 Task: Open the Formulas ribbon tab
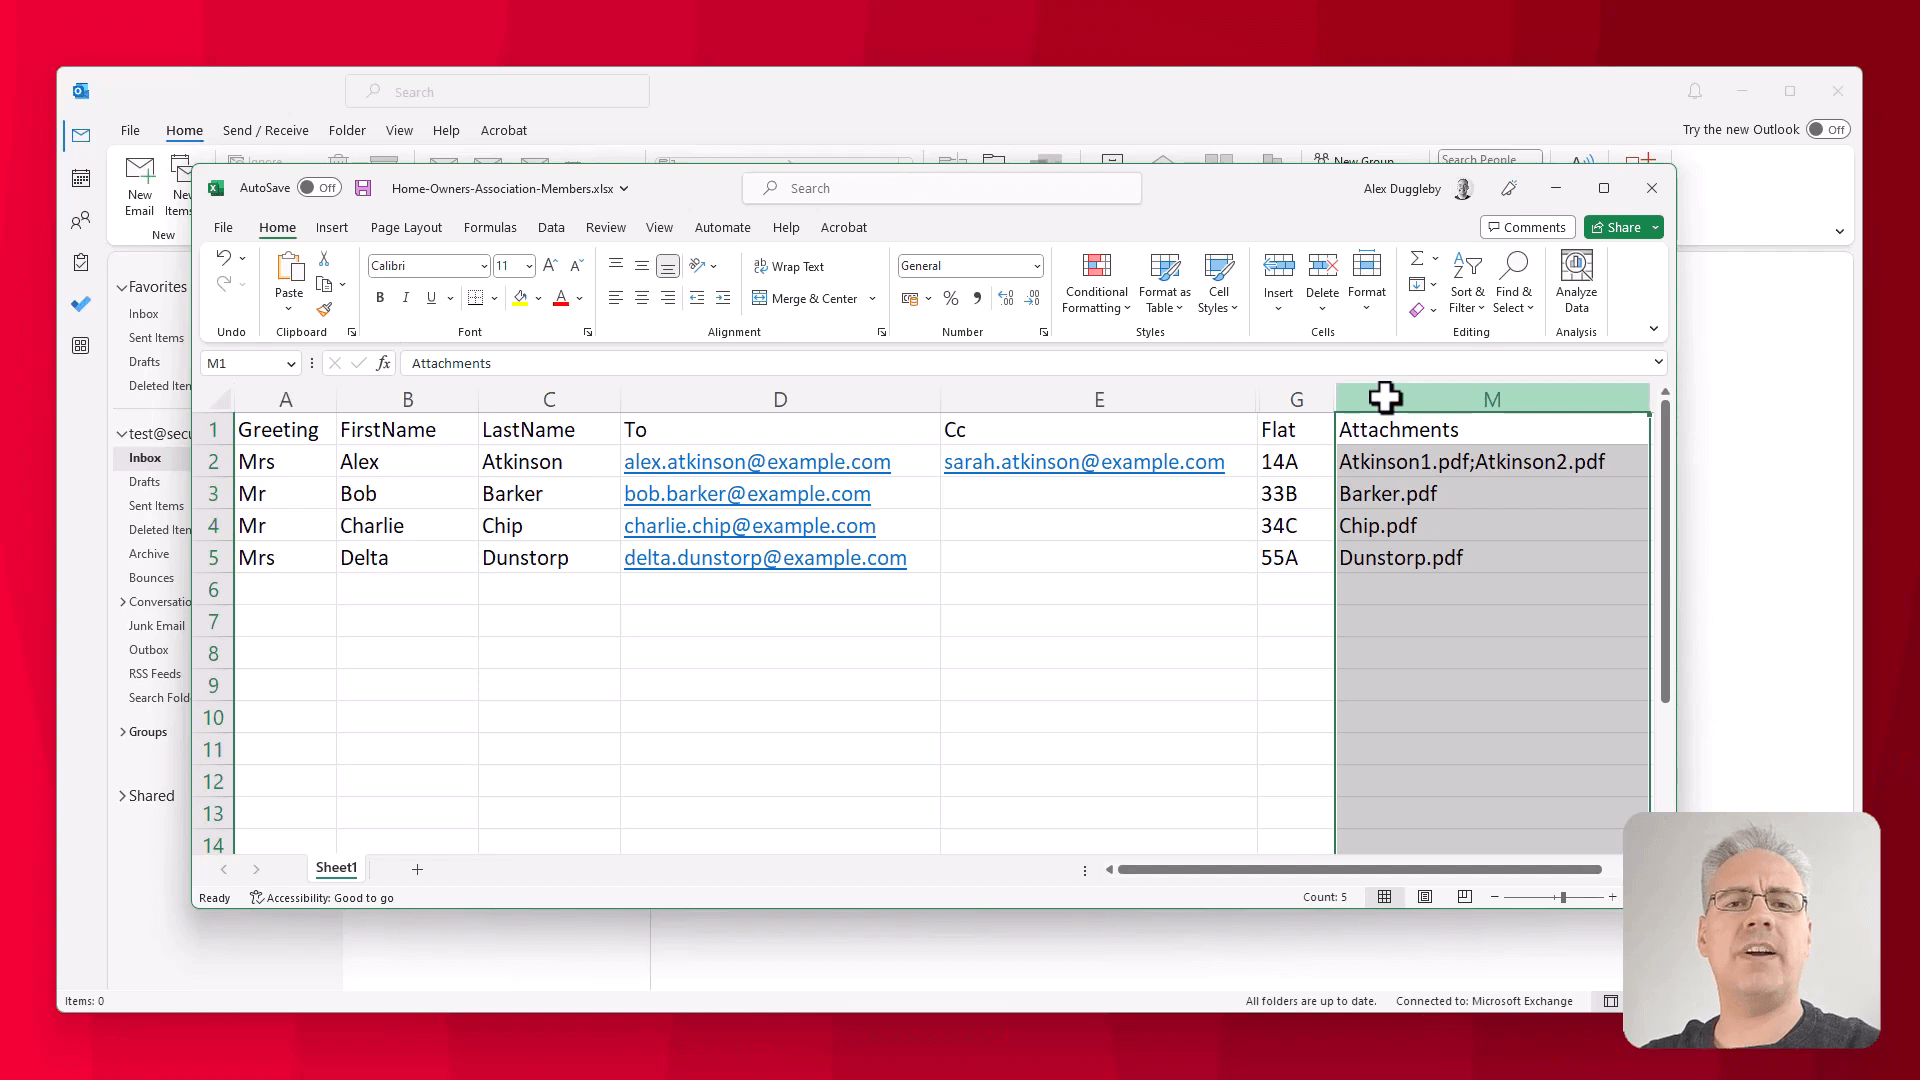pos(490,228)
